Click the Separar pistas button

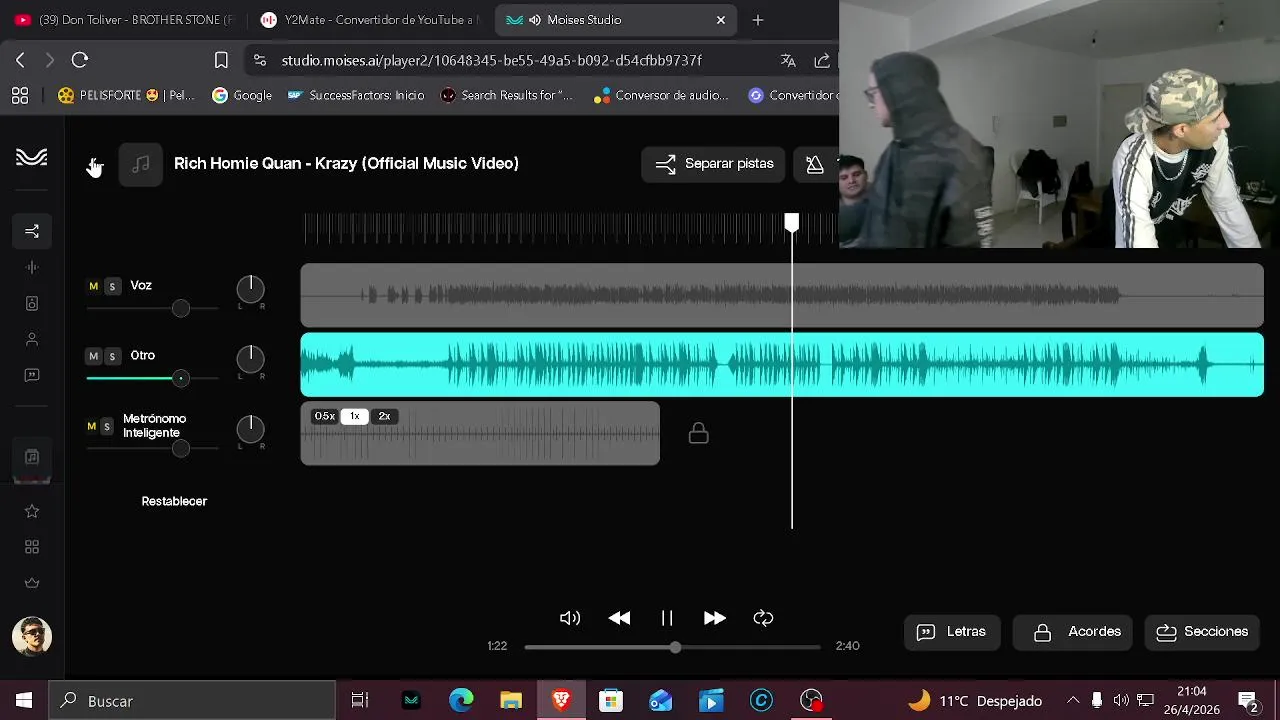pos(714,164)
